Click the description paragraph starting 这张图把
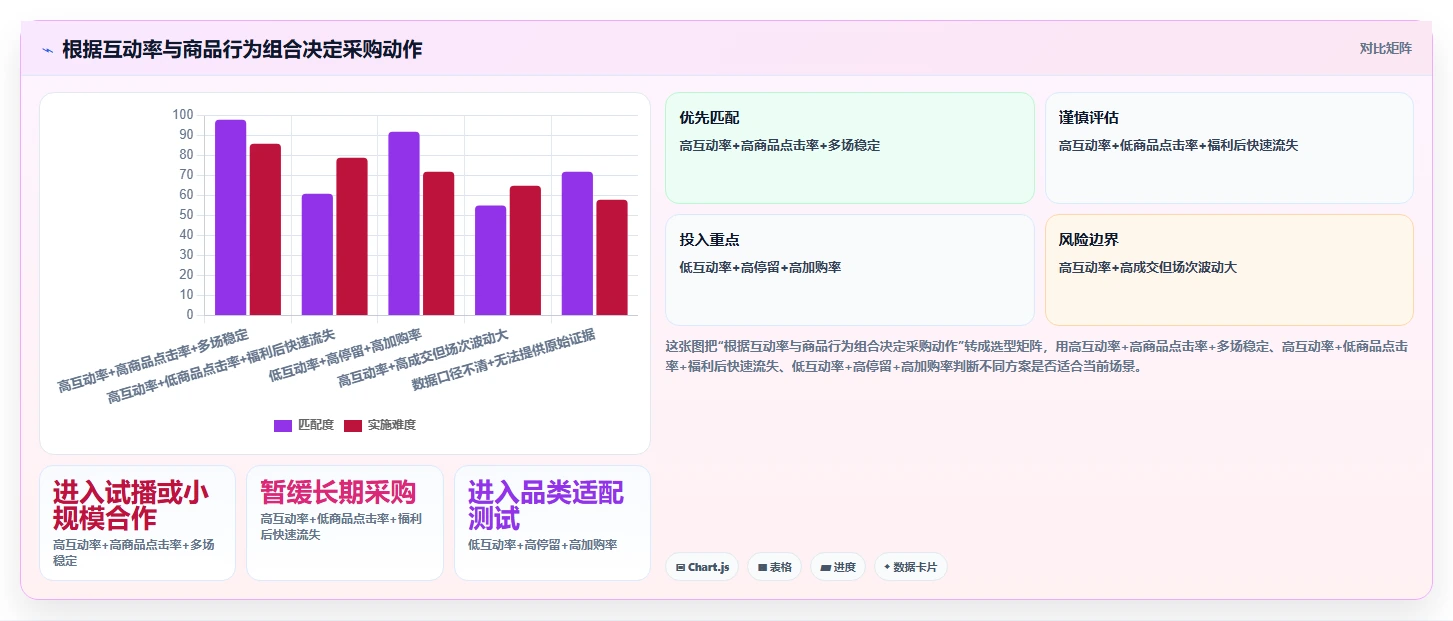Screen dimensions: 1453x621 click(x=1038, y=356)
